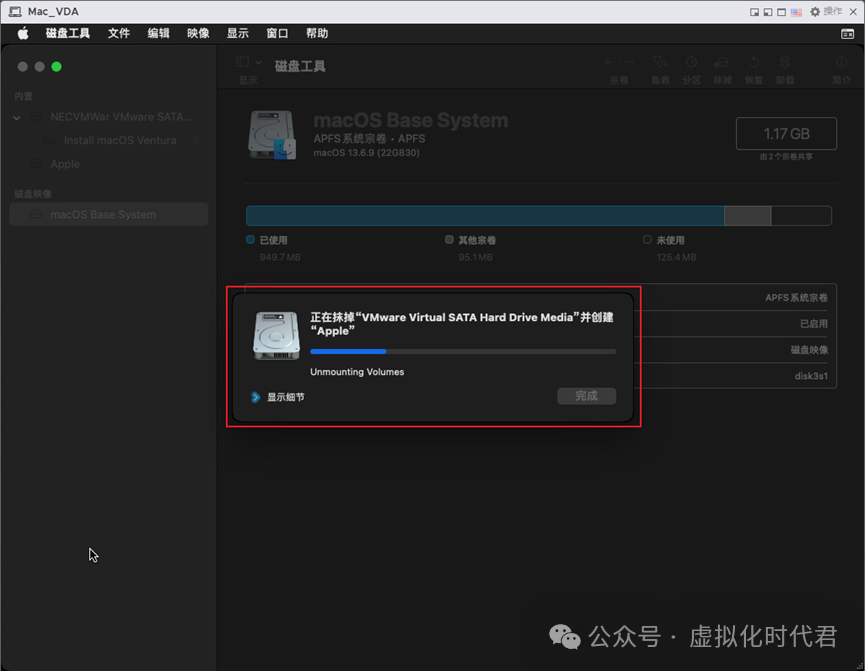Screen dimensions: 865x671
Task: Click the green zoom window button
Action: tap(56, 67)
